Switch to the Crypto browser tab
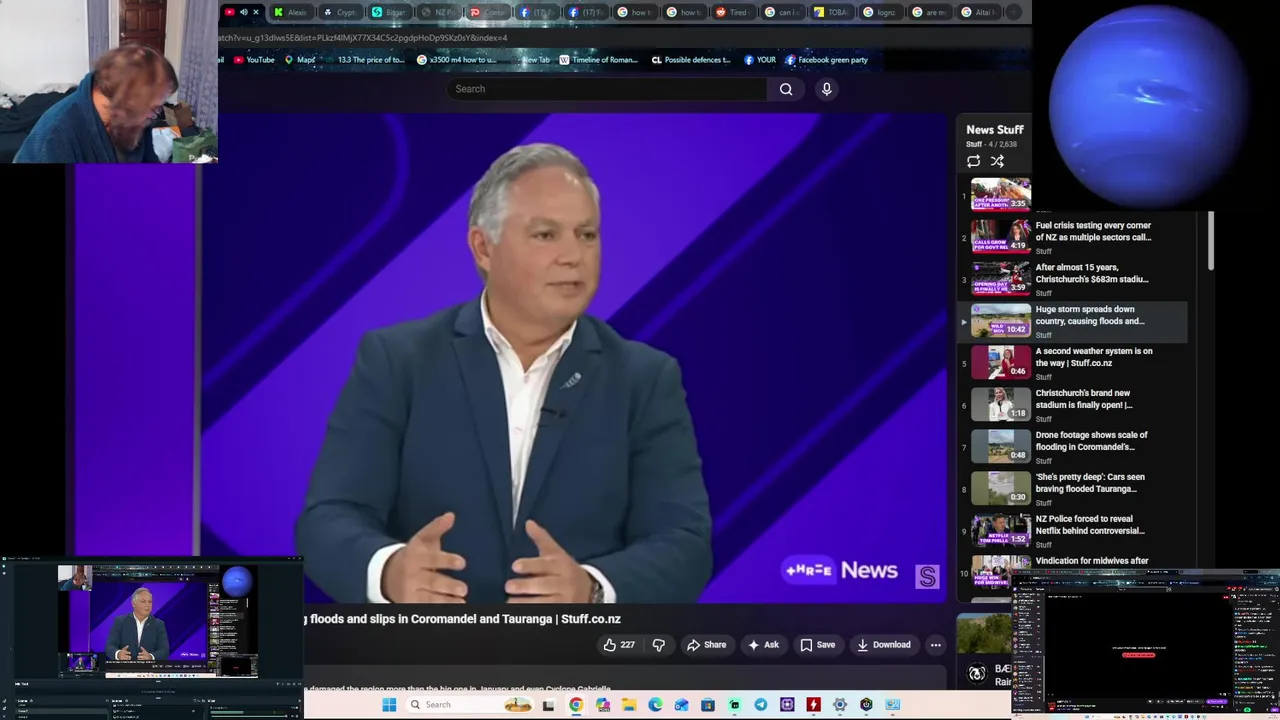The image size is (1280, 720). coord(340,12)
